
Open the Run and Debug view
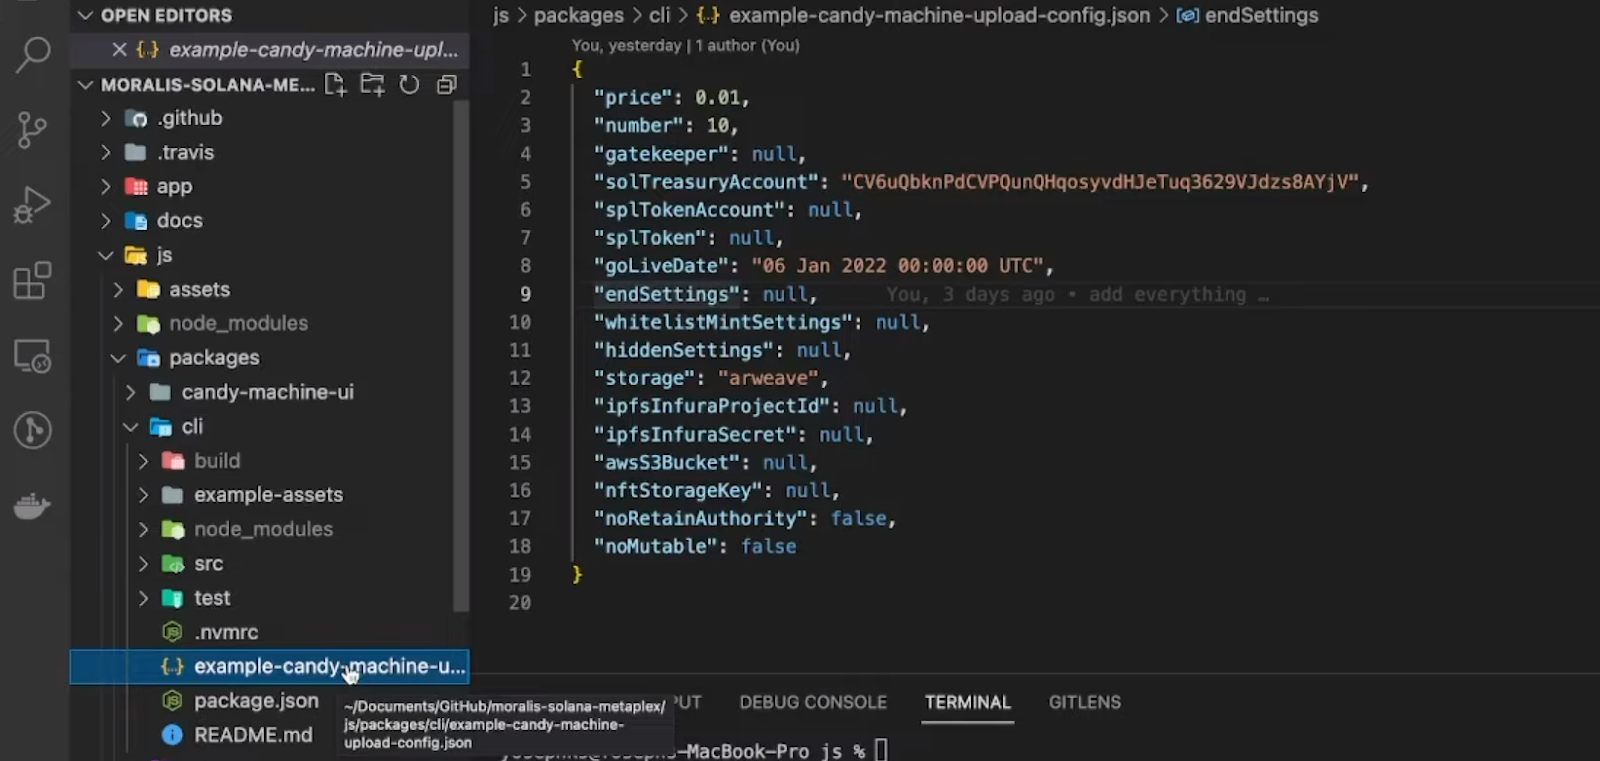click(x=33, y=205)
